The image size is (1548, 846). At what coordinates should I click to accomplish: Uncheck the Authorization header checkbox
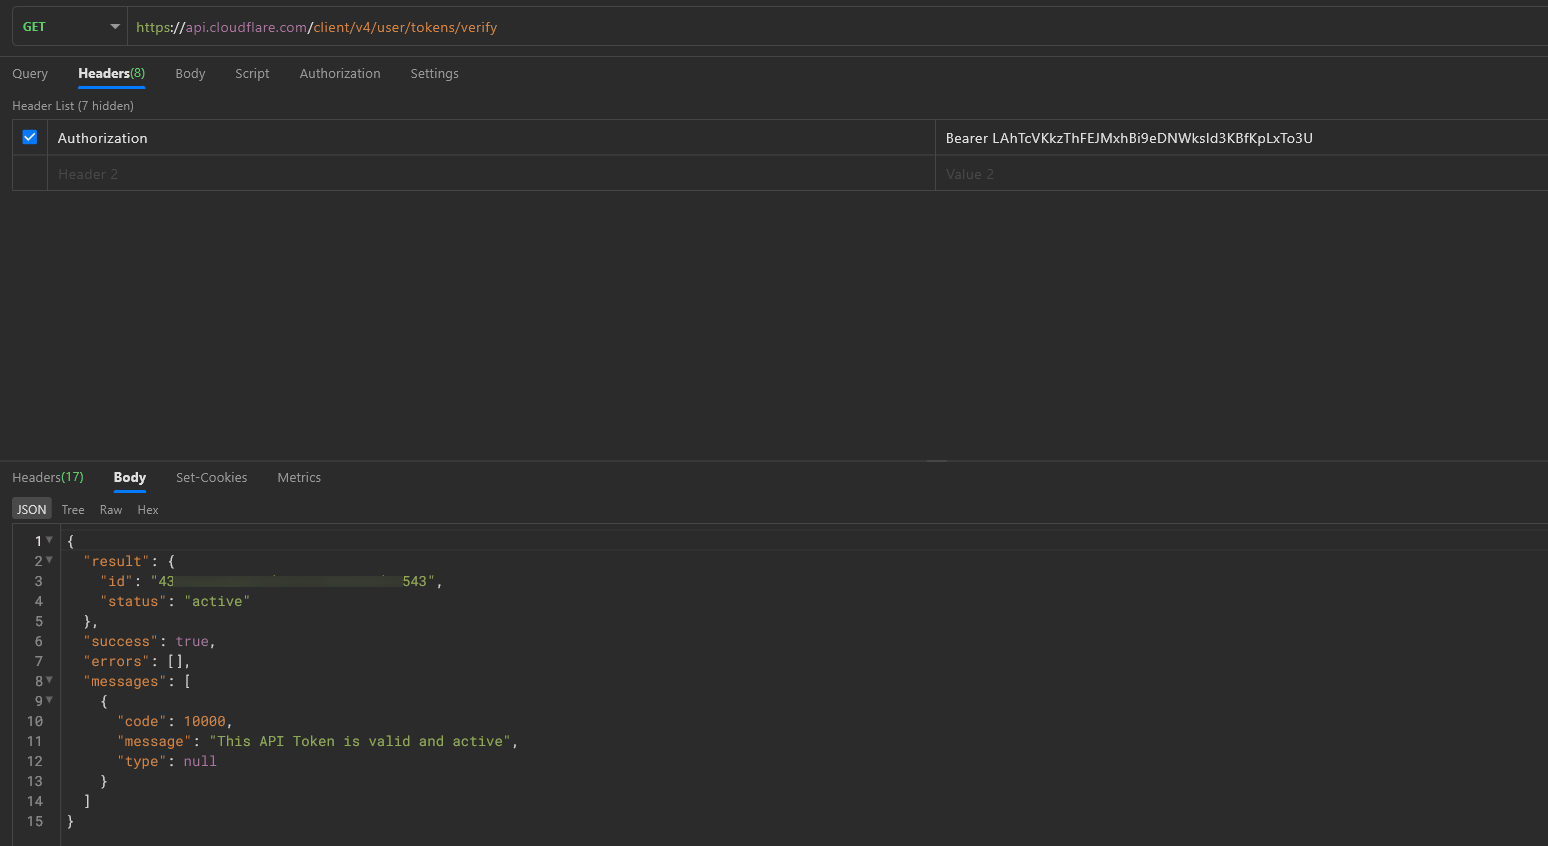coord(30,137)
